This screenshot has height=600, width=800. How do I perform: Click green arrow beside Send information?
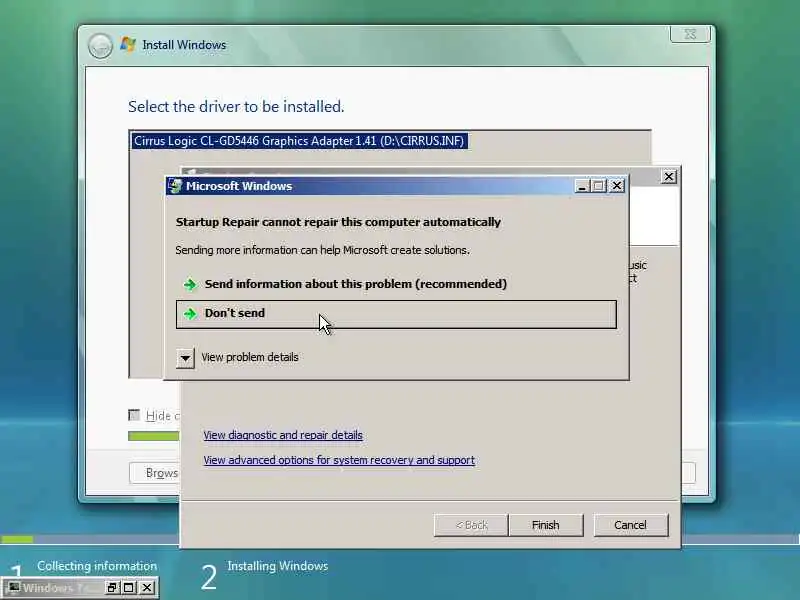point(190,285)
